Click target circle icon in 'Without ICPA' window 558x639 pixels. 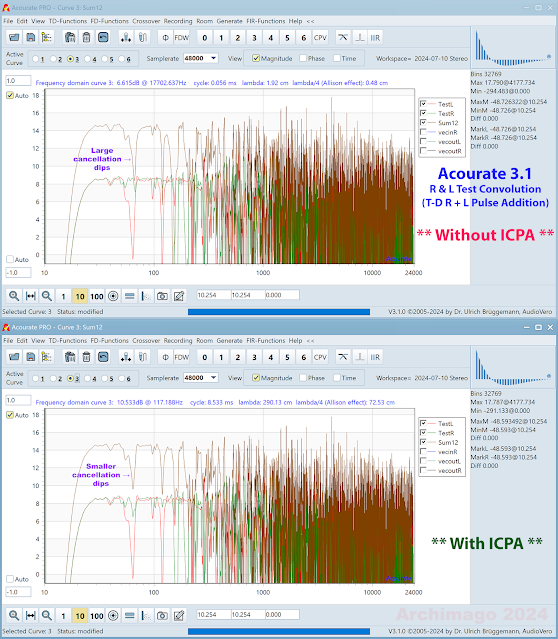pyautogui.click(x=113, y=296)
